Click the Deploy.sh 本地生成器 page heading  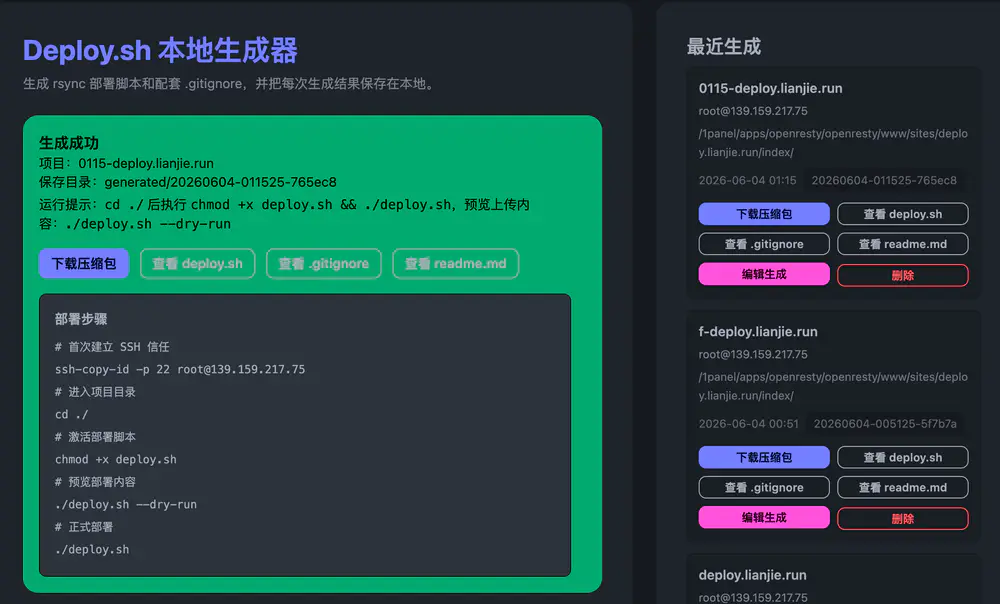point(160,50)
